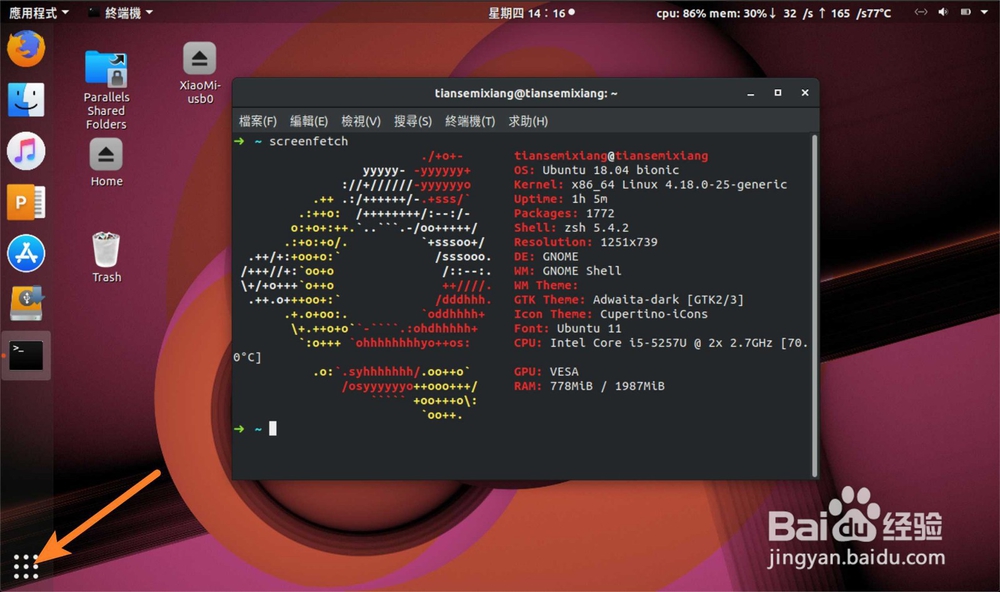Screen dimensions: 1000x592
Task: Open the 檢視(V) menu
Action: click(x=360, y=121)
